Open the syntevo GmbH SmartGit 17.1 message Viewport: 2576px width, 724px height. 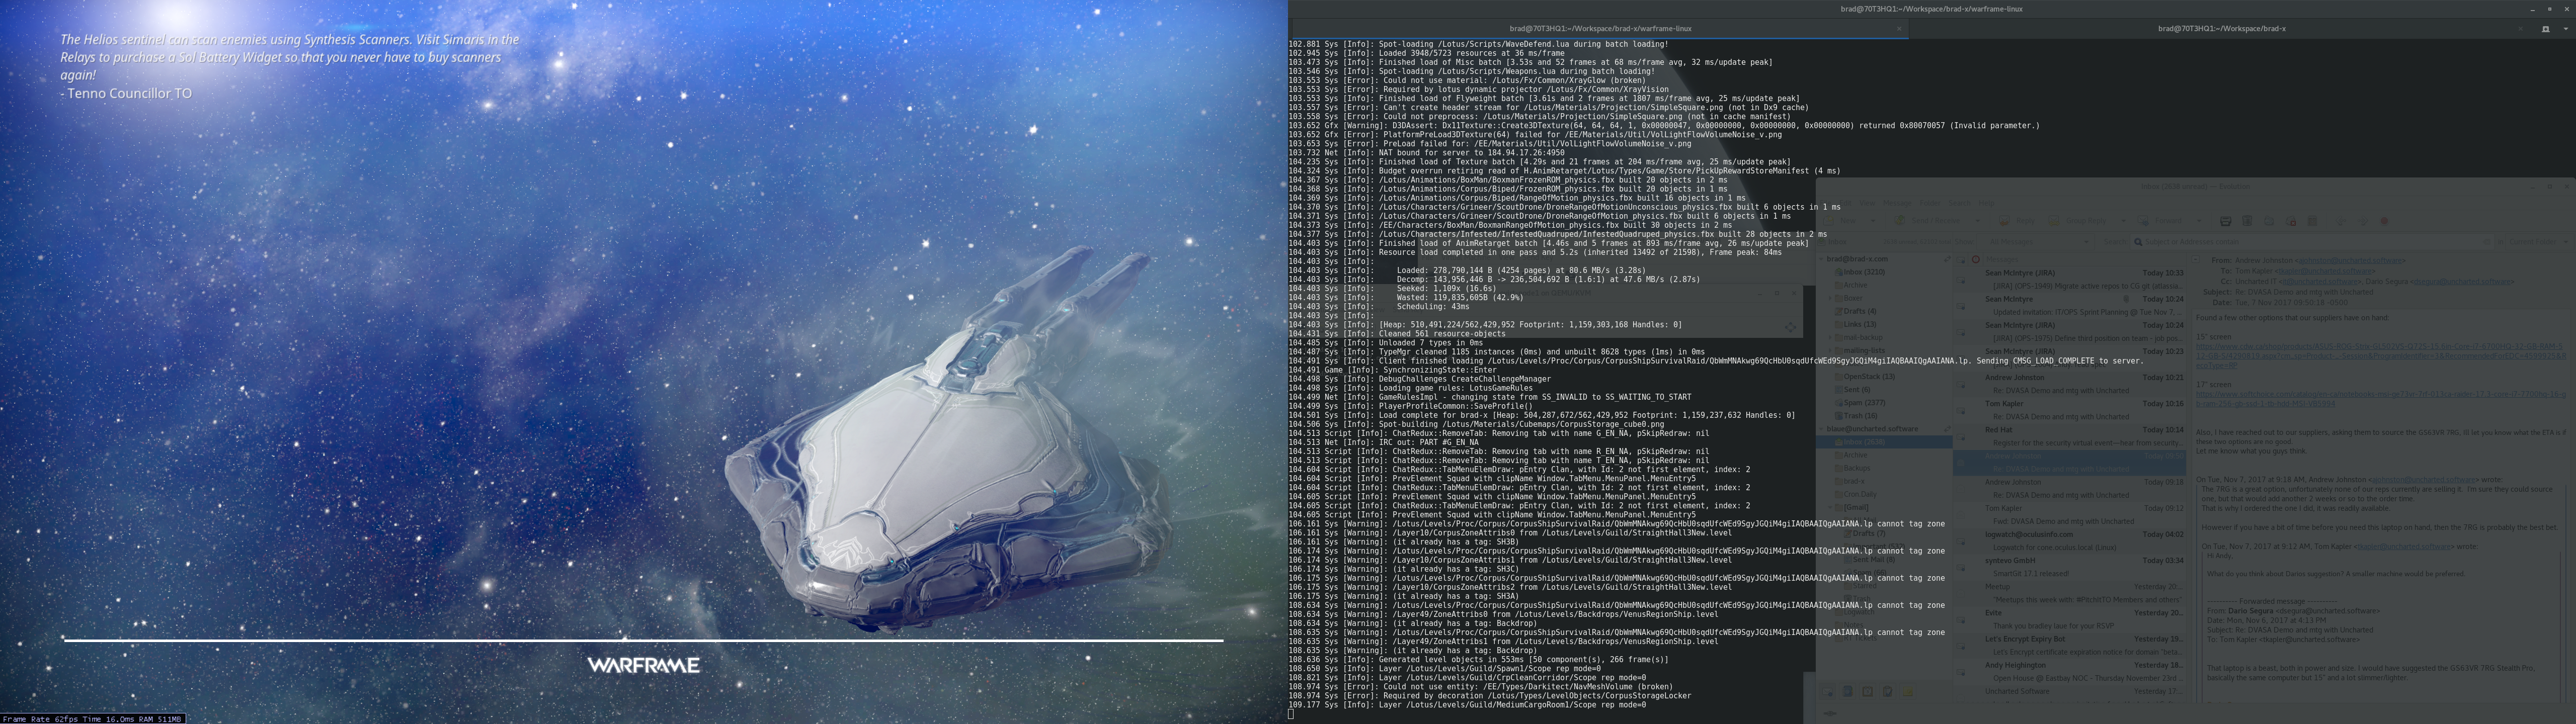pyautogui.click(x=2070, y=567)
